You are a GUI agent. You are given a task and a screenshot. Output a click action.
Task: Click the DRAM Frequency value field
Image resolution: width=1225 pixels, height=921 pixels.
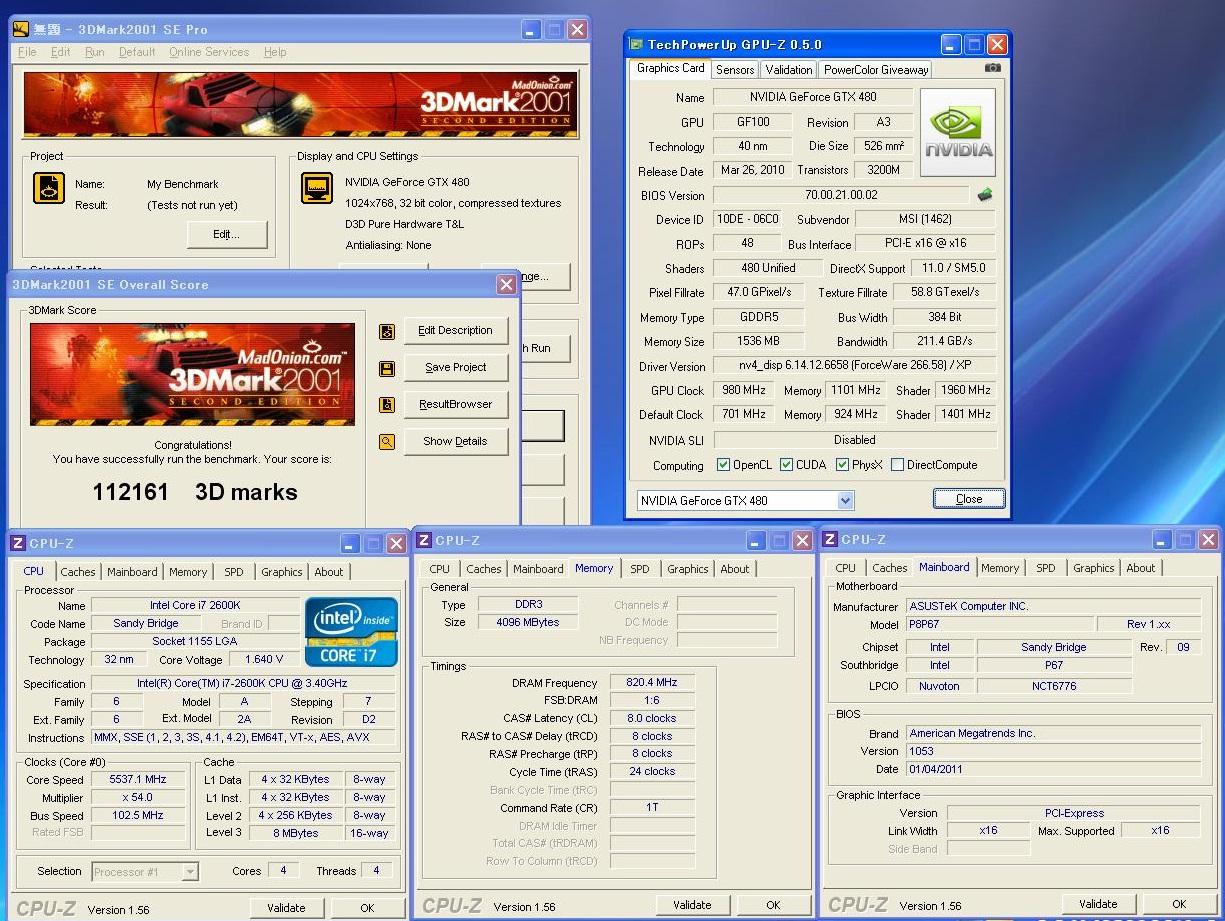tap(652, 683)
